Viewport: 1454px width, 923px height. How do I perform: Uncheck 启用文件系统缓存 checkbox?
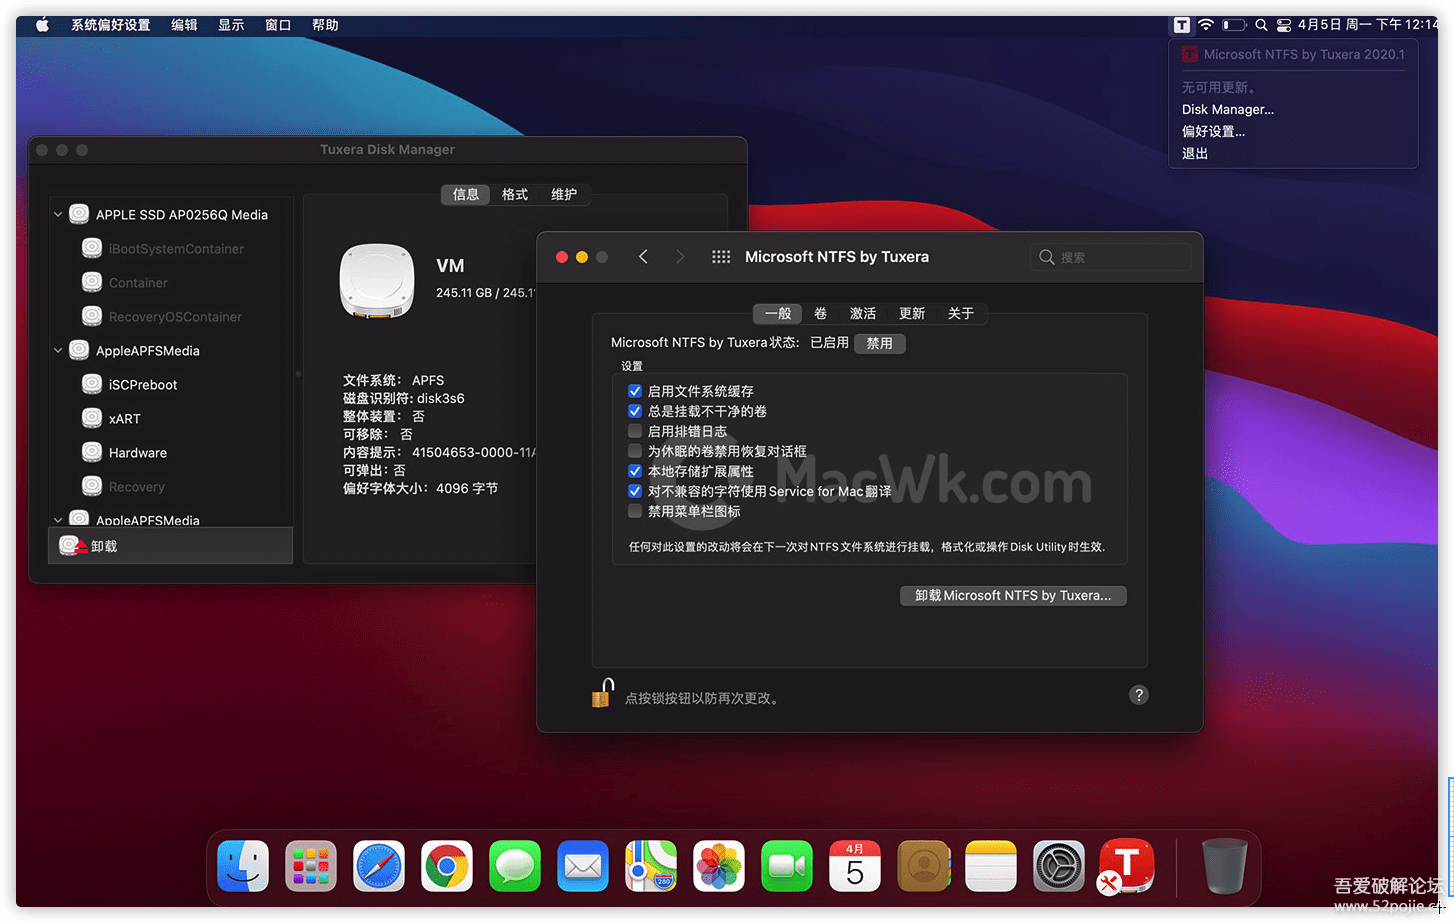coord(634,391)
